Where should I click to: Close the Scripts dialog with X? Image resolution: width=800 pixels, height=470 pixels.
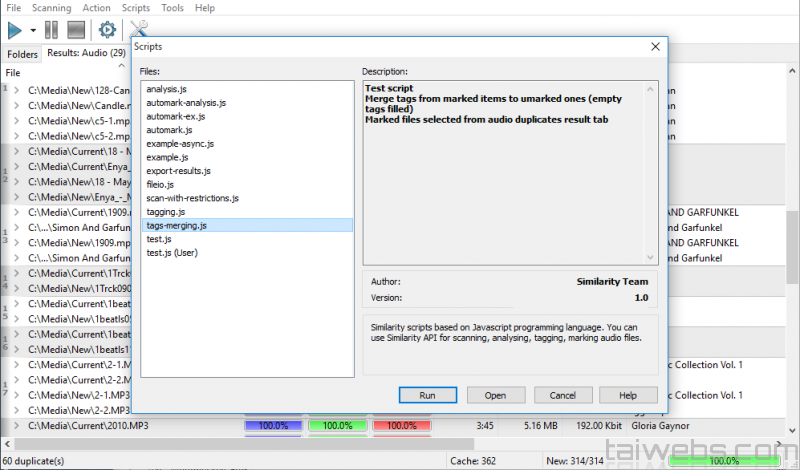[656, 47]
